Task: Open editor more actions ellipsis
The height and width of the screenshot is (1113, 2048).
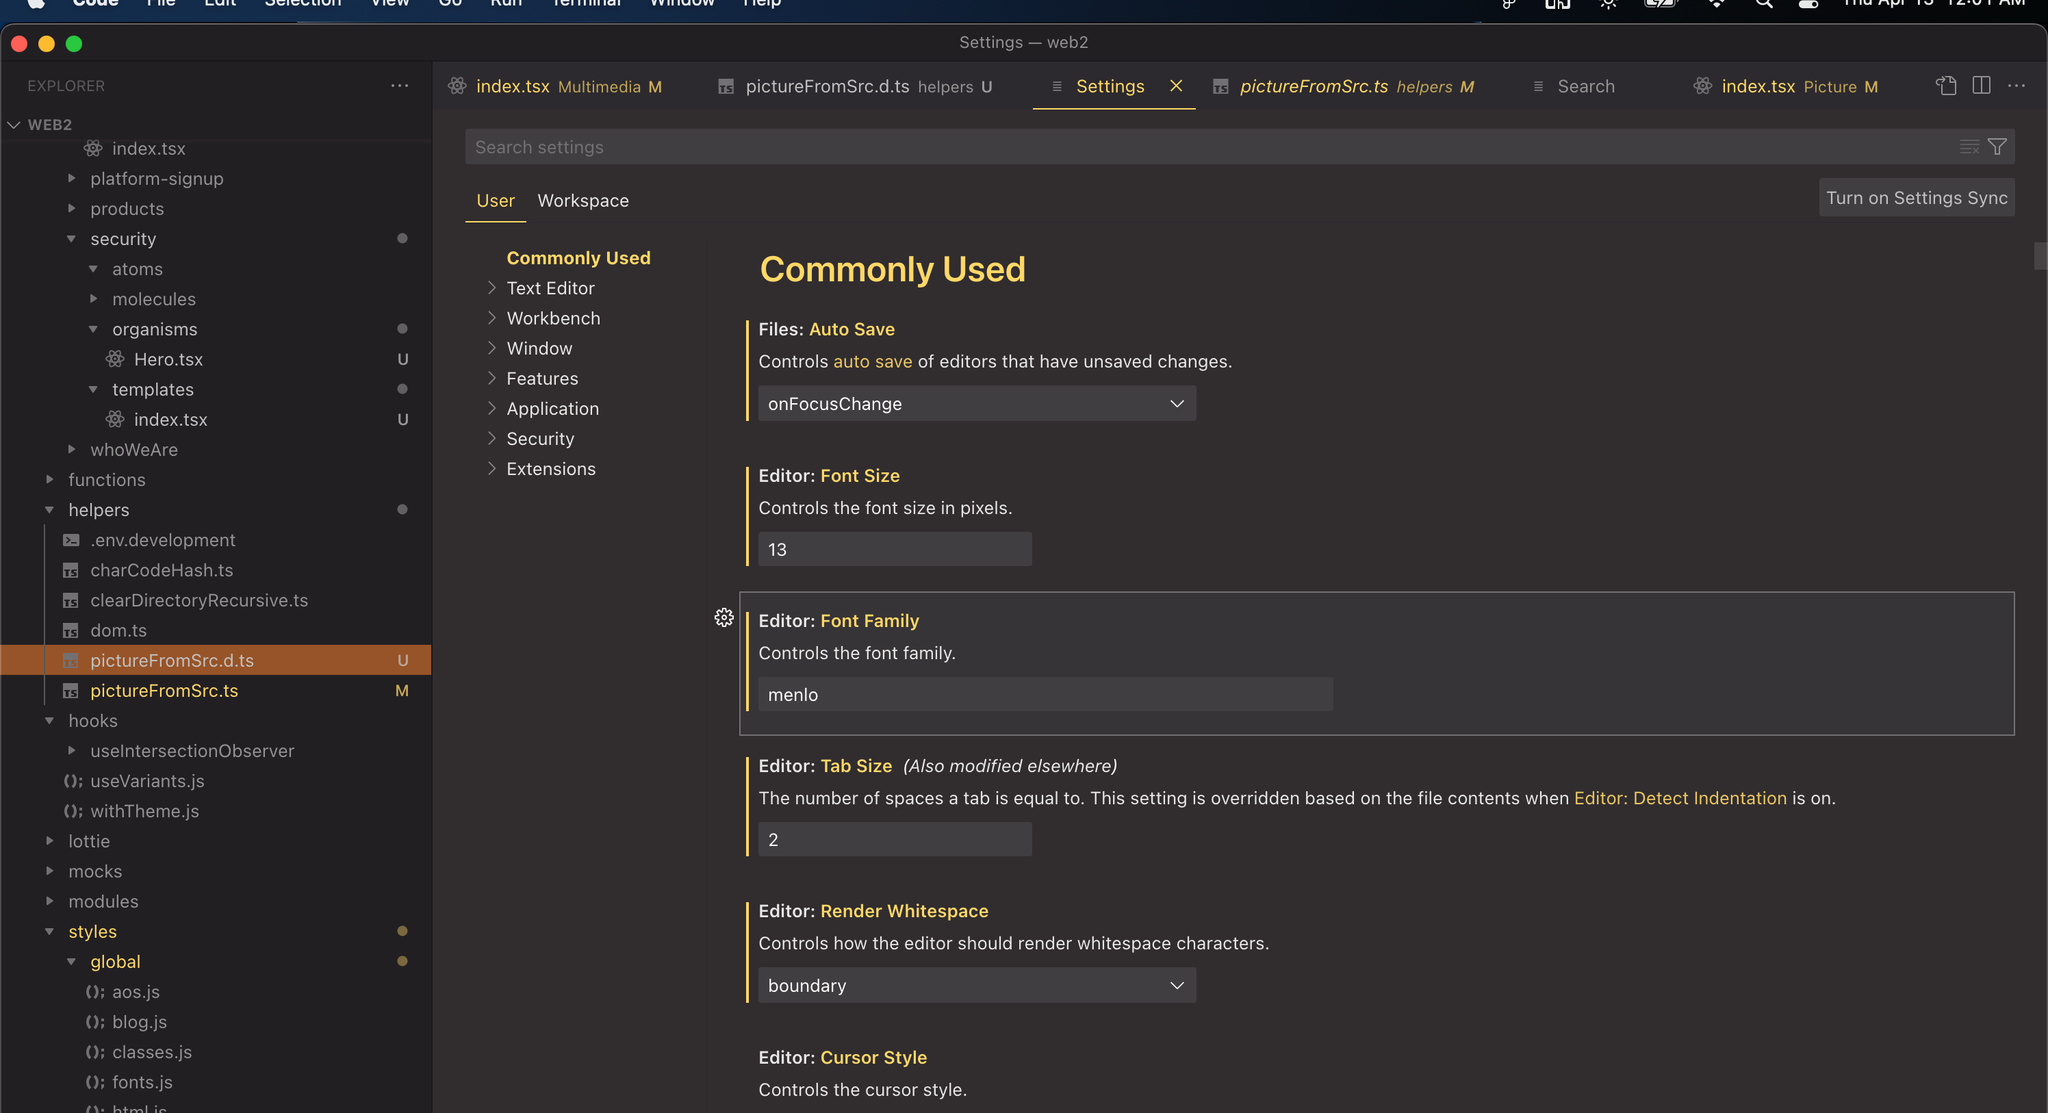Action: [x=2016, y=86]
